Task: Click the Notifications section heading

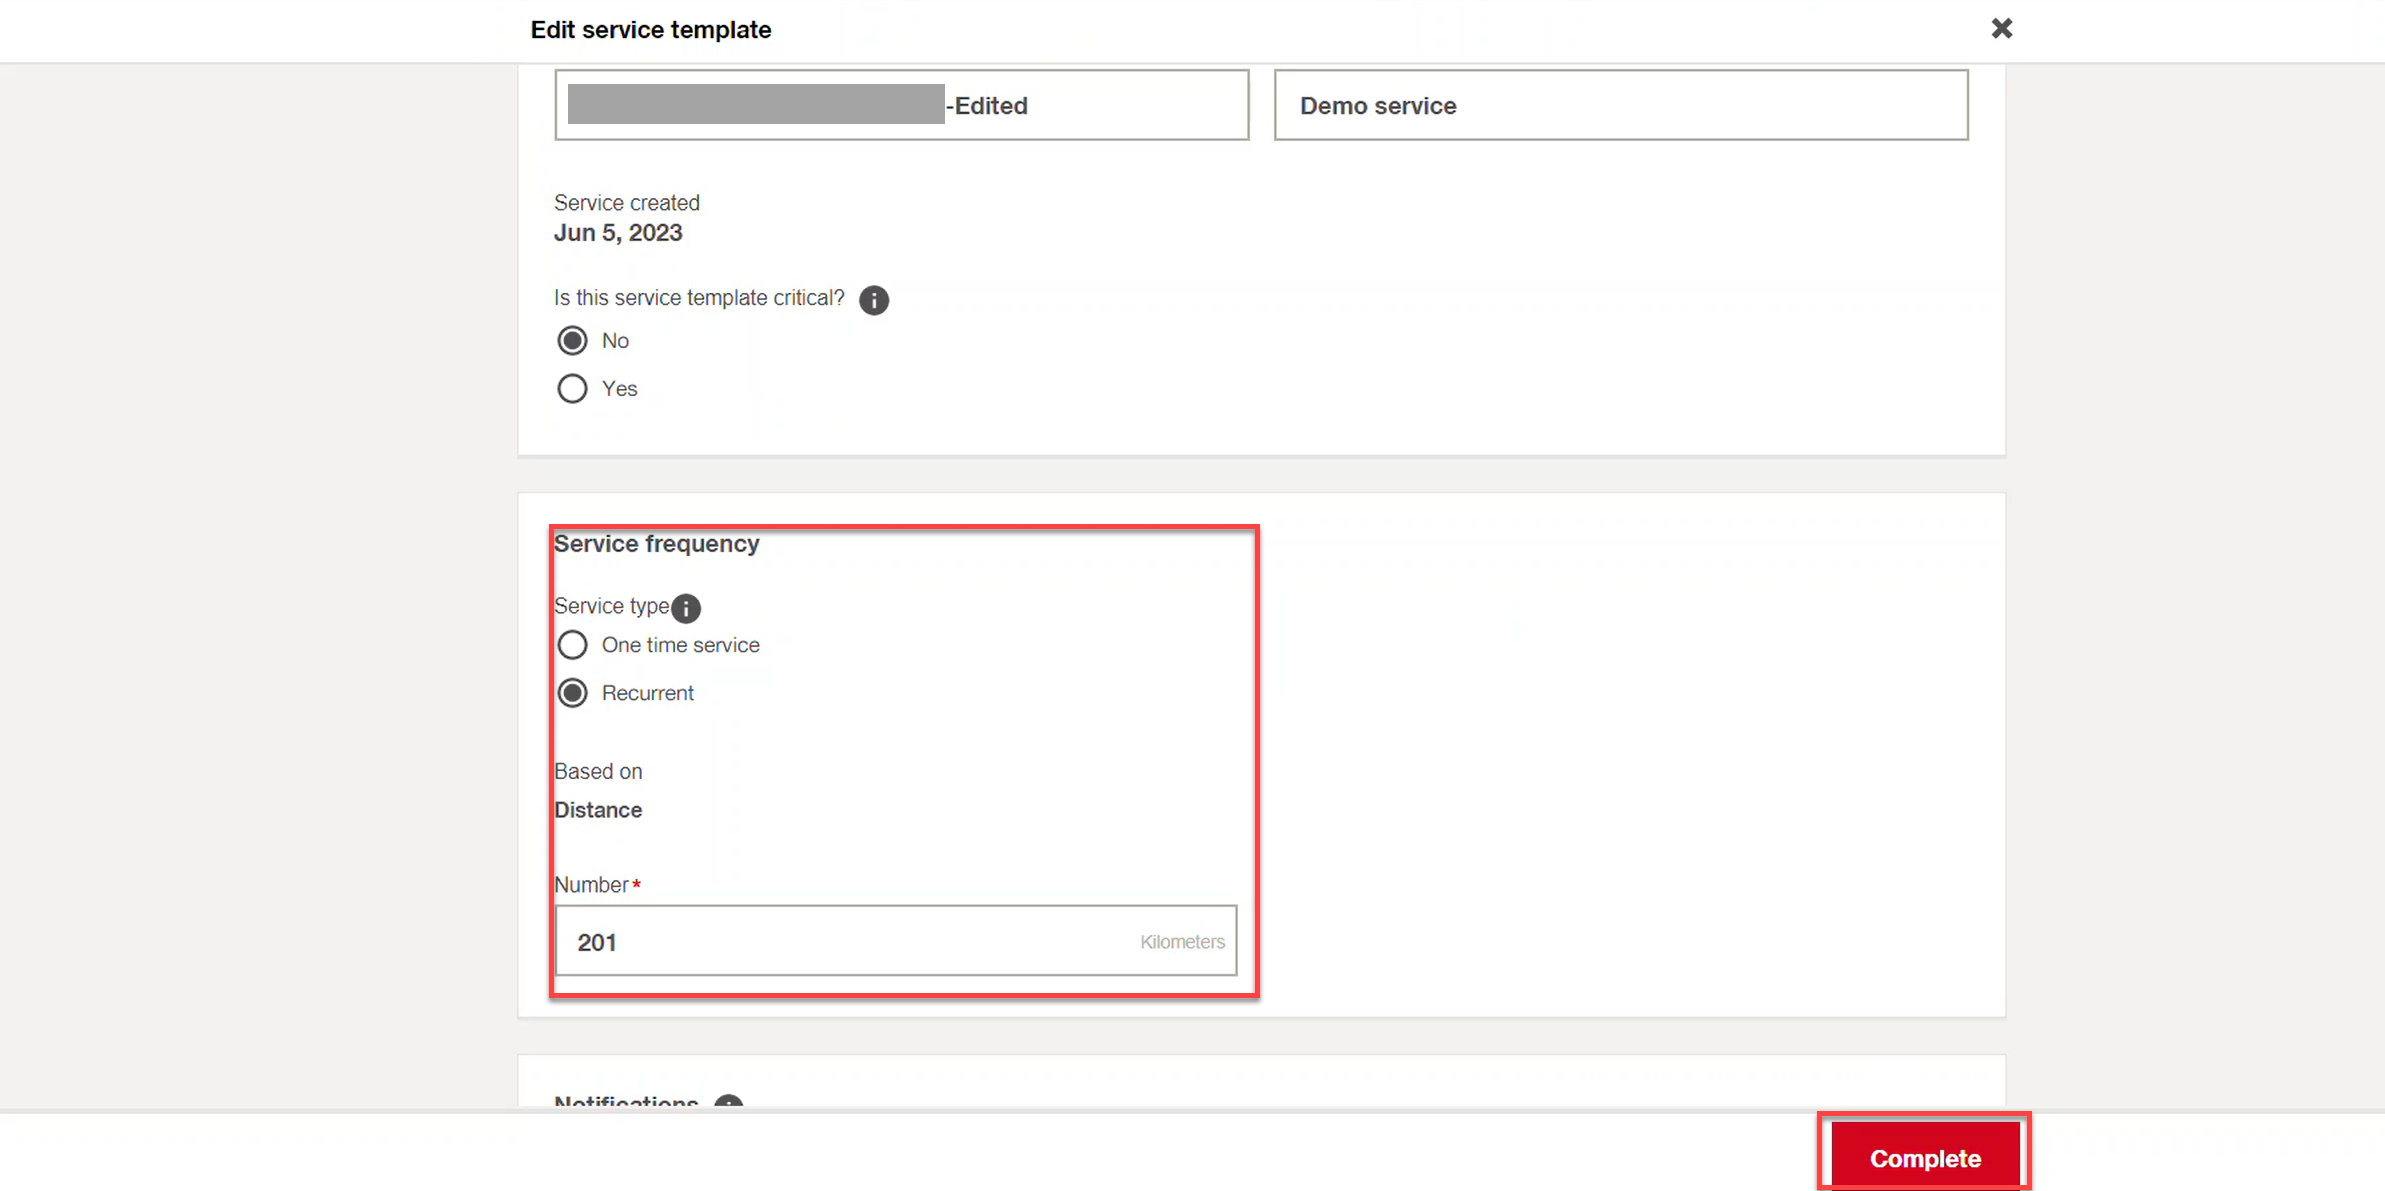Action: click(626, 1102)
